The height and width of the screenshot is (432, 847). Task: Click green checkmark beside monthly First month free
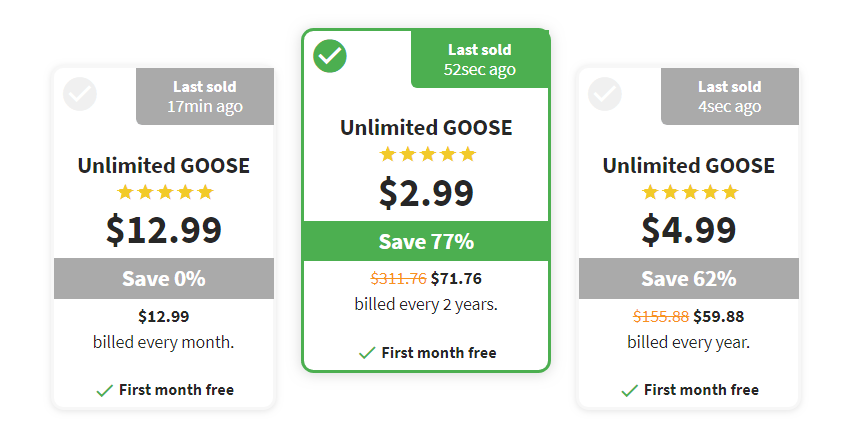tap(104, 390)
